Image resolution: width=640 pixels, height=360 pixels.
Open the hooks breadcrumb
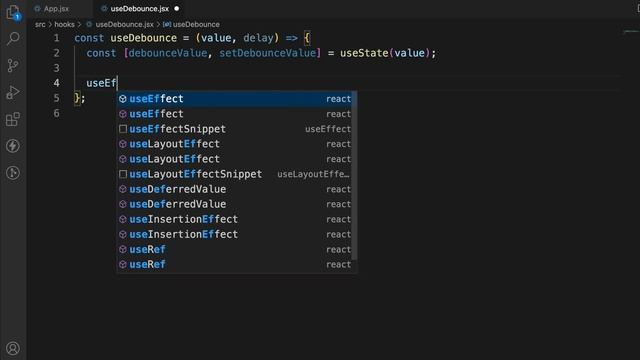coord(64,24)
